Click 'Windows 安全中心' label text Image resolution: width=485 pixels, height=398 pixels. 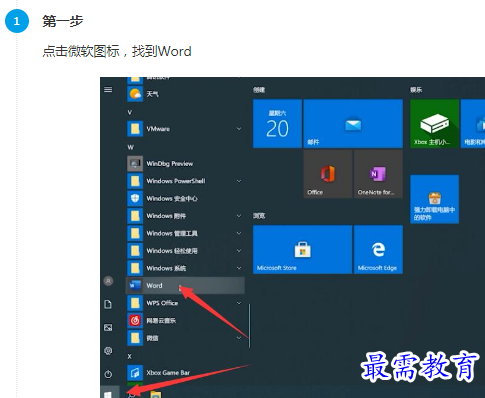pos(172,199)
